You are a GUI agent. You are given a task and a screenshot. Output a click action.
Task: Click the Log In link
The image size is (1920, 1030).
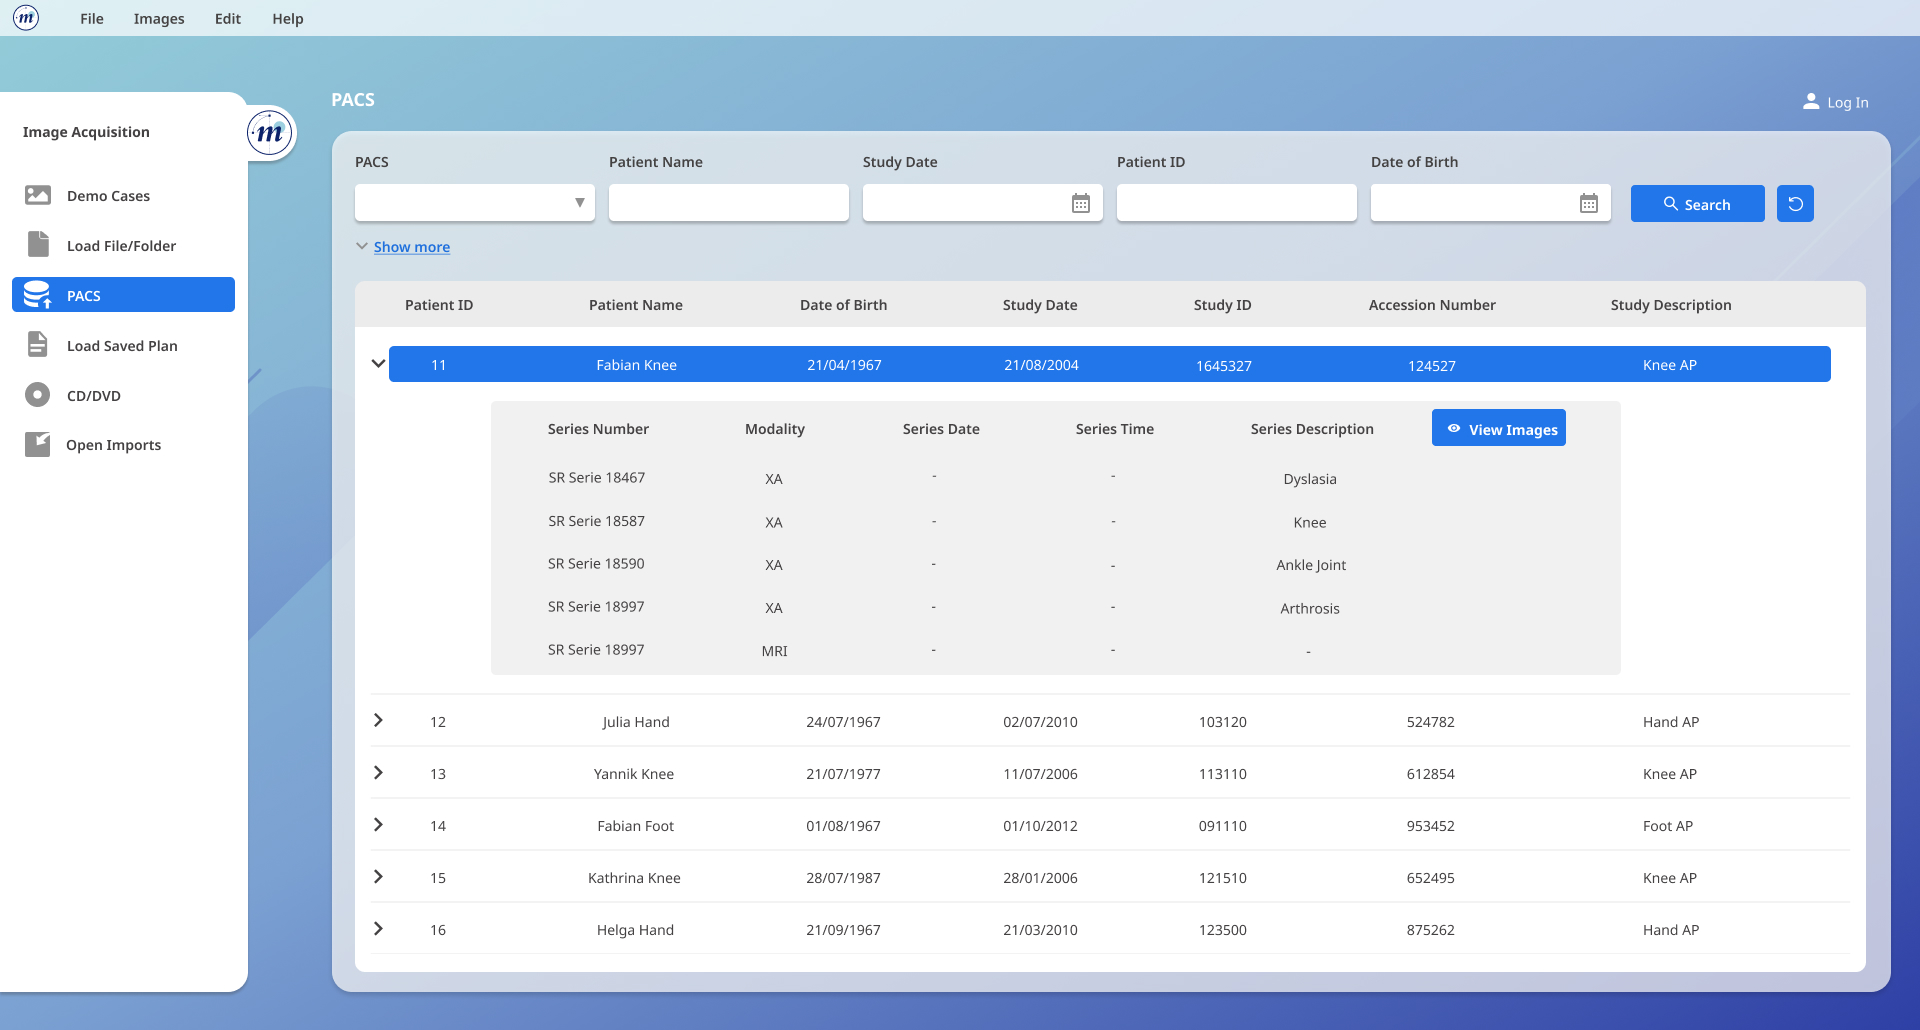(x=1847, y=102)
